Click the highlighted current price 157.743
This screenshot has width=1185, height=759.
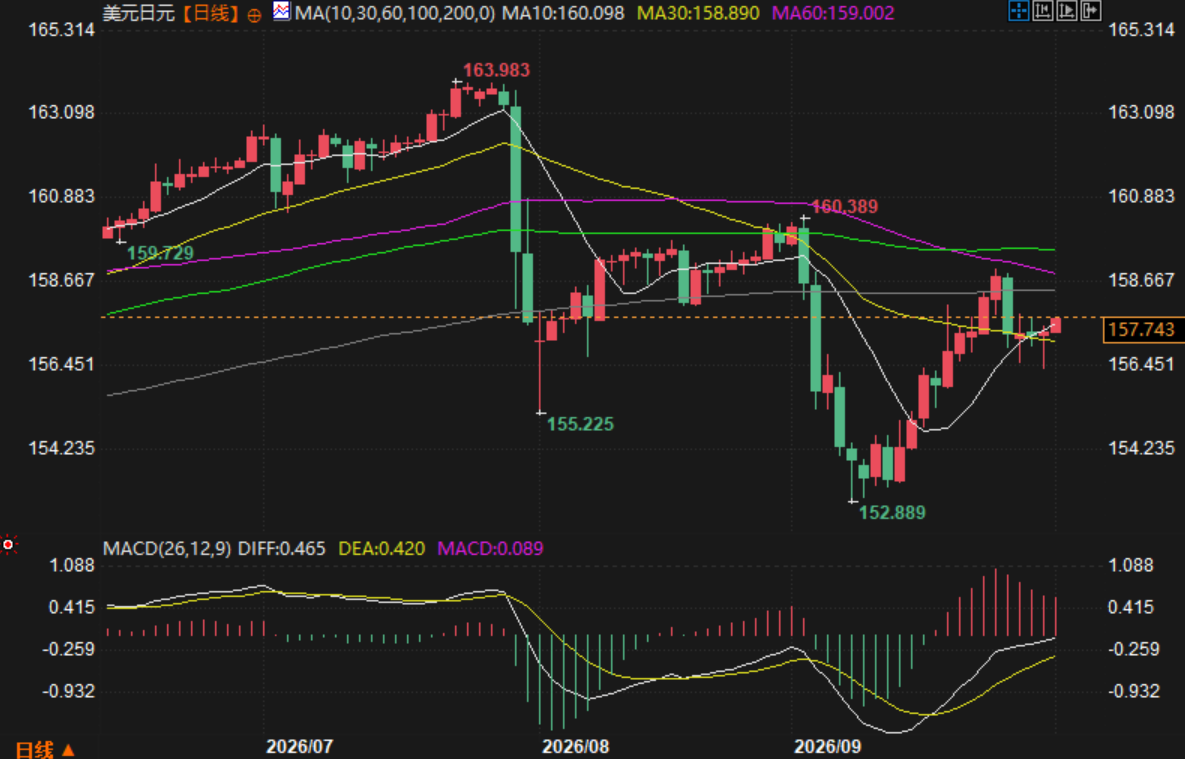coord(1141,330)
